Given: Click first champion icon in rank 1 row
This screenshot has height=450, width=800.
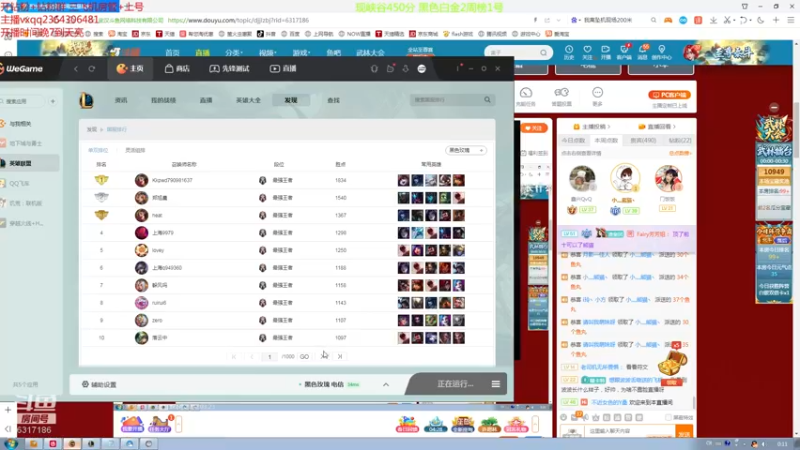Looking at the screenshot, I should (404, 180).
